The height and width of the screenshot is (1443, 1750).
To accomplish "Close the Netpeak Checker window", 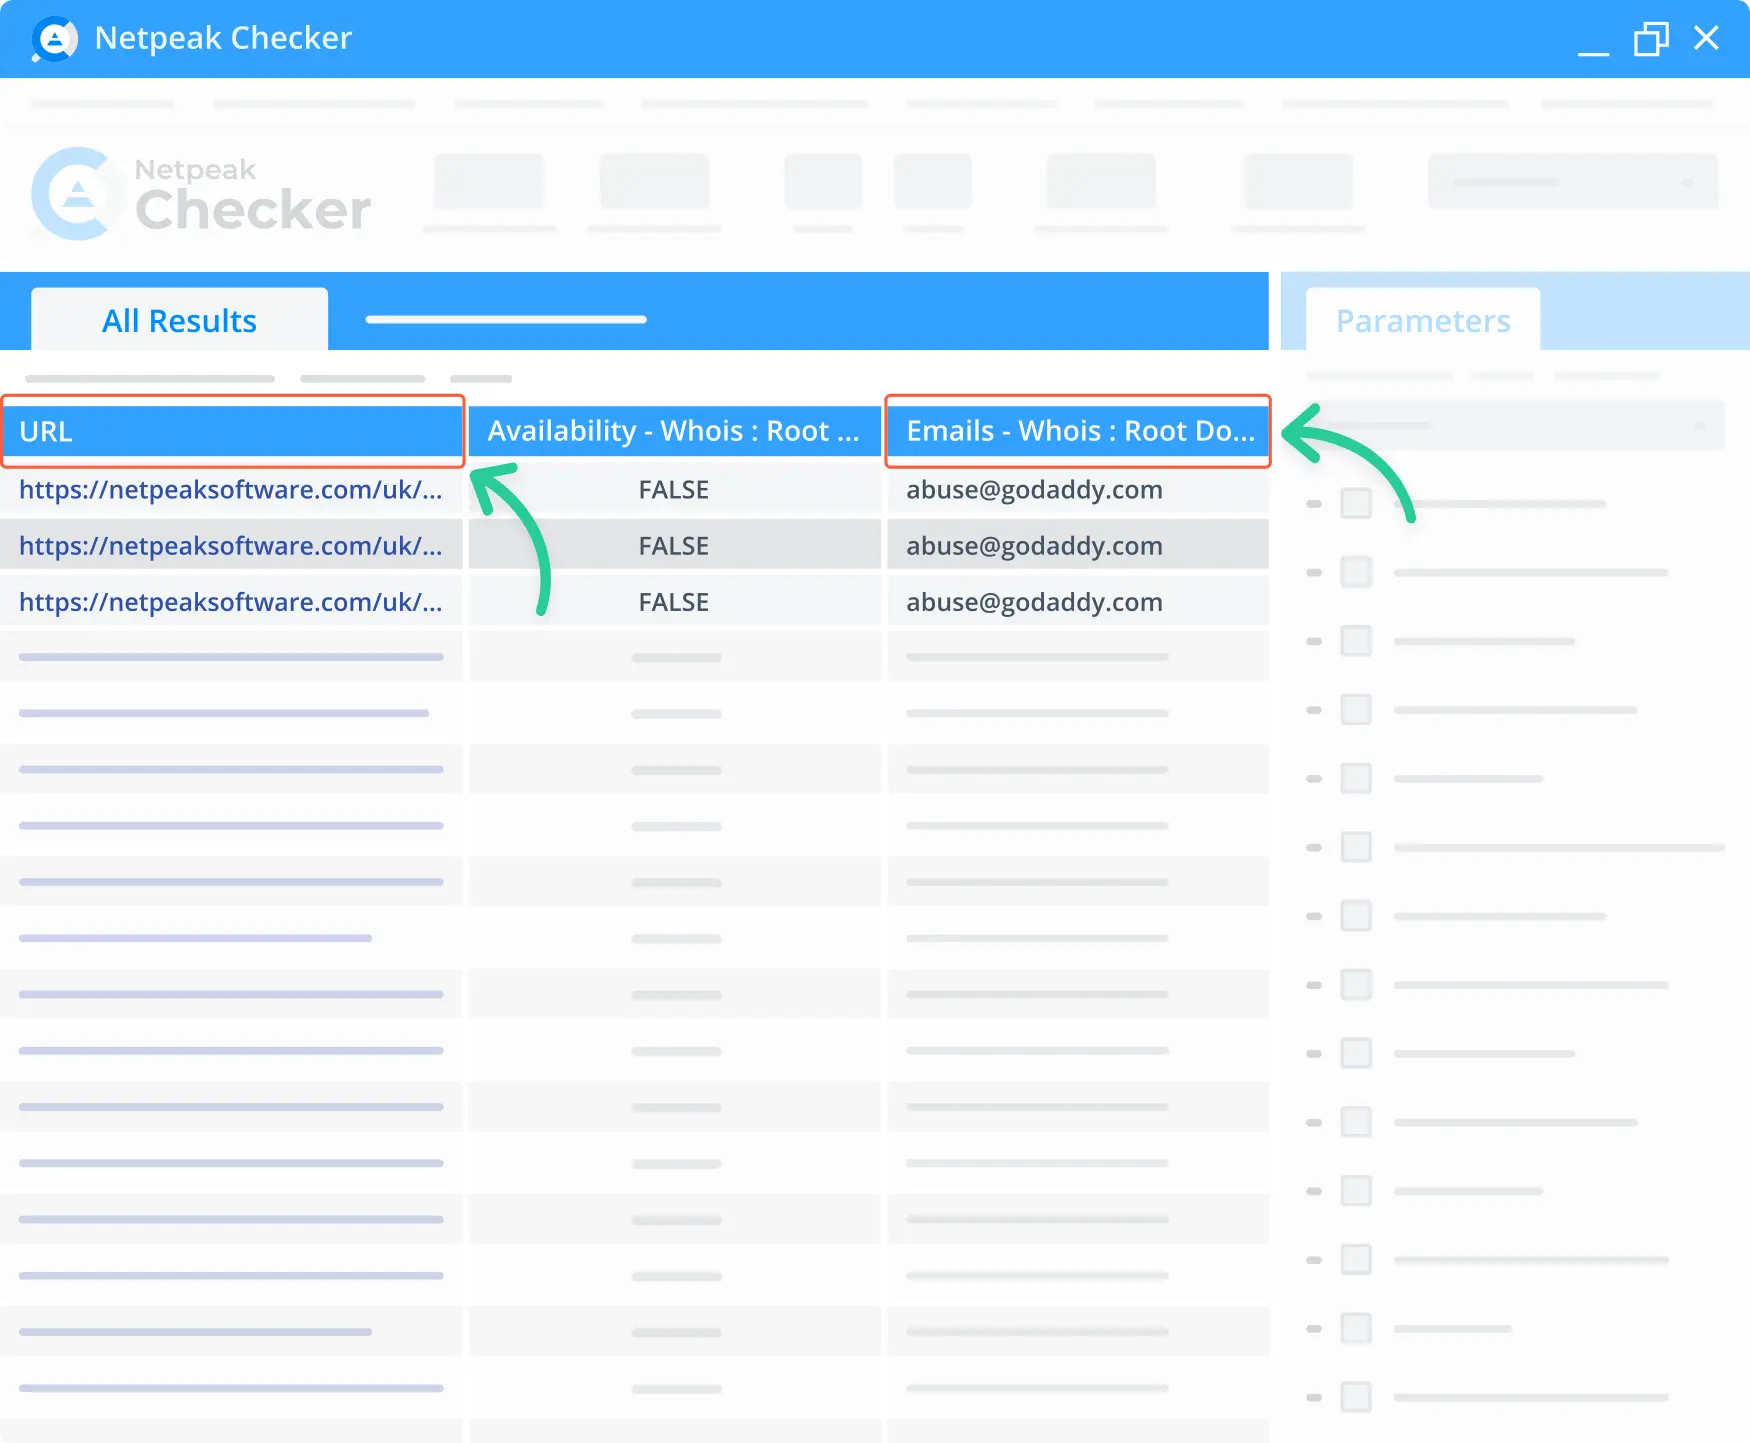I will click(x=1706, y=38).
